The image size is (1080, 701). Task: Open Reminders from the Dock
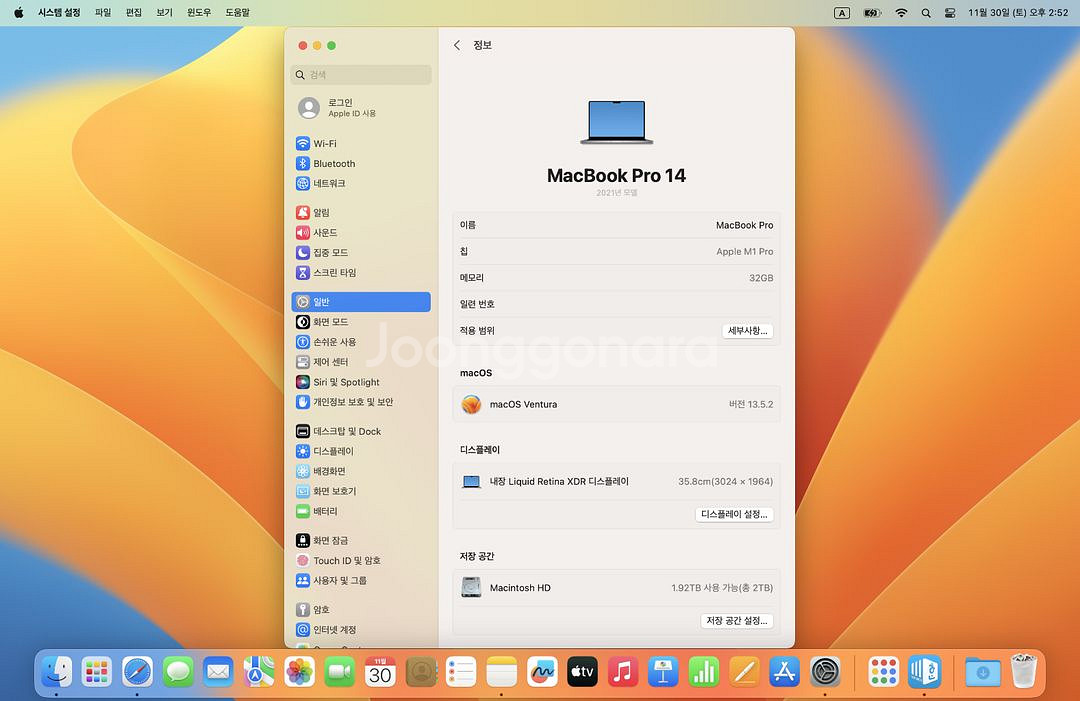point(461,671)
